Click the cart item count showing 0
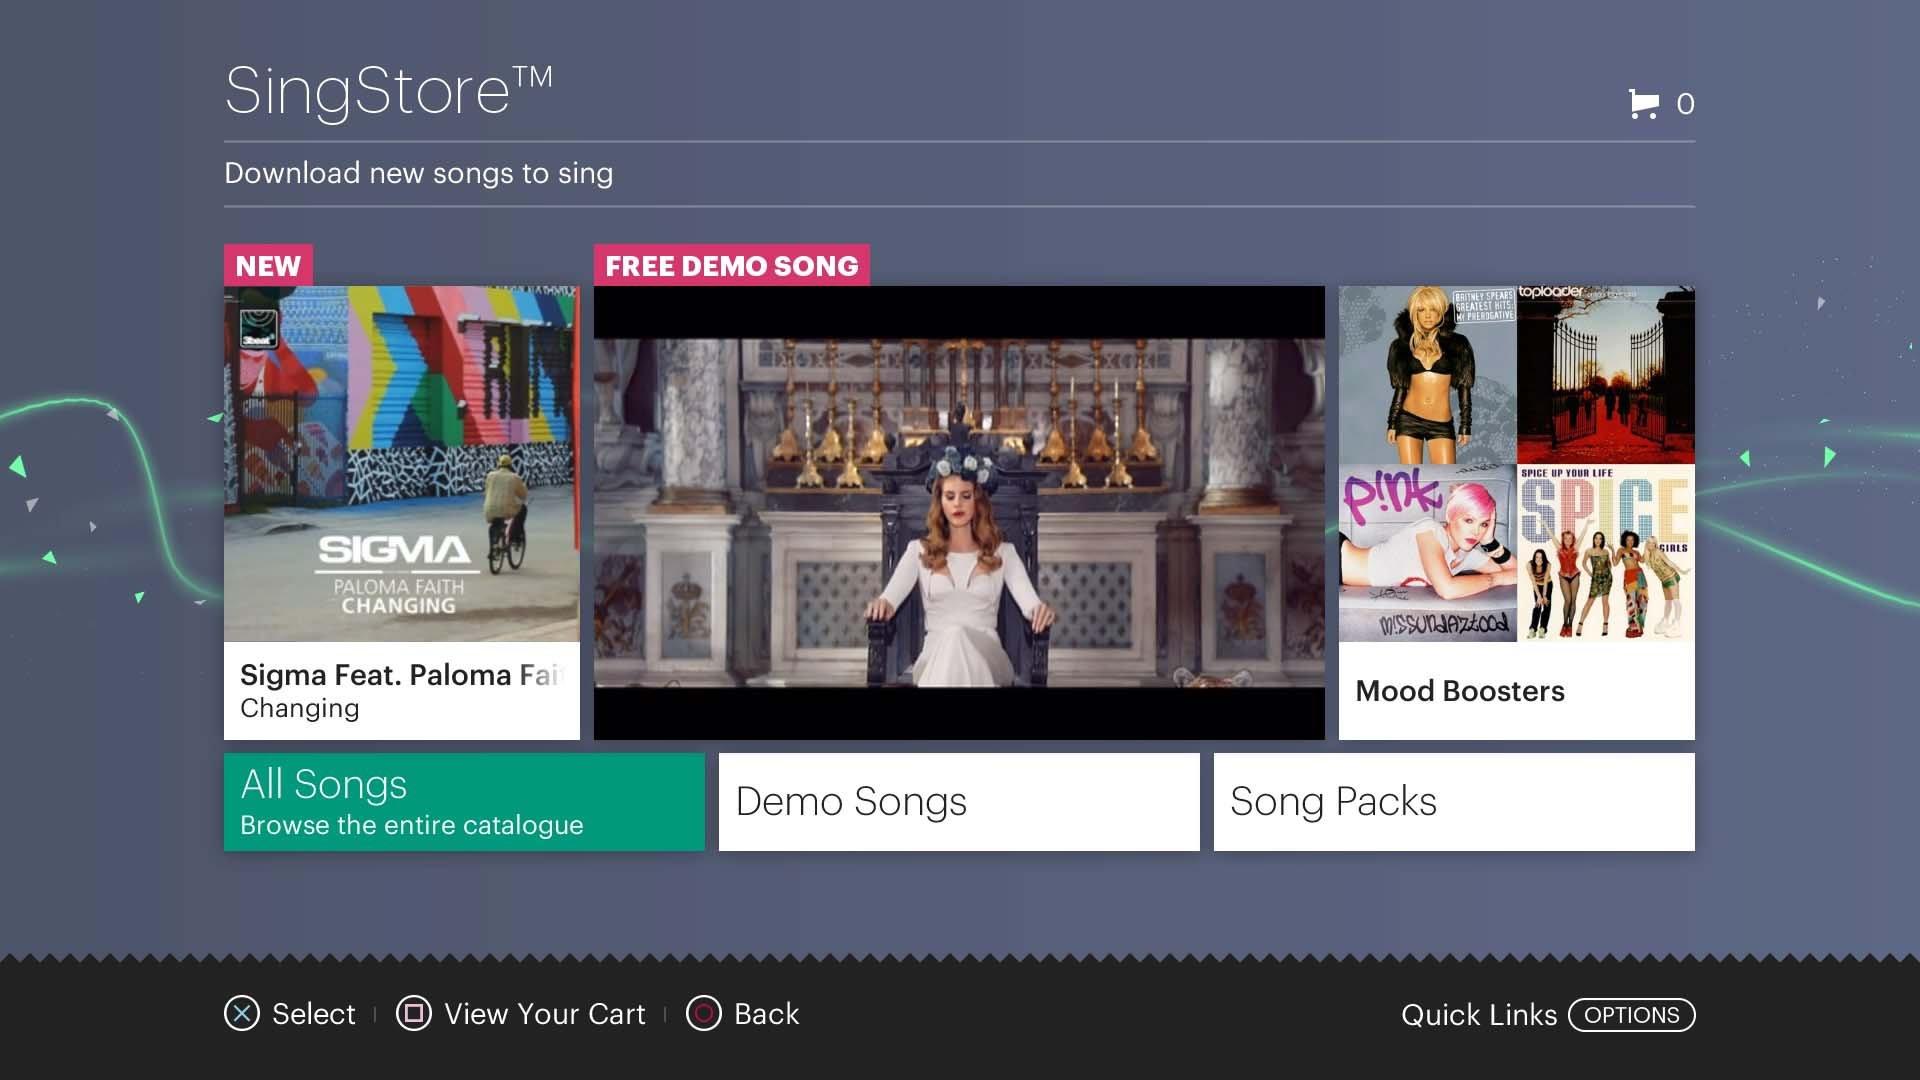The image size is (1920, 1080). point(1685,102)
